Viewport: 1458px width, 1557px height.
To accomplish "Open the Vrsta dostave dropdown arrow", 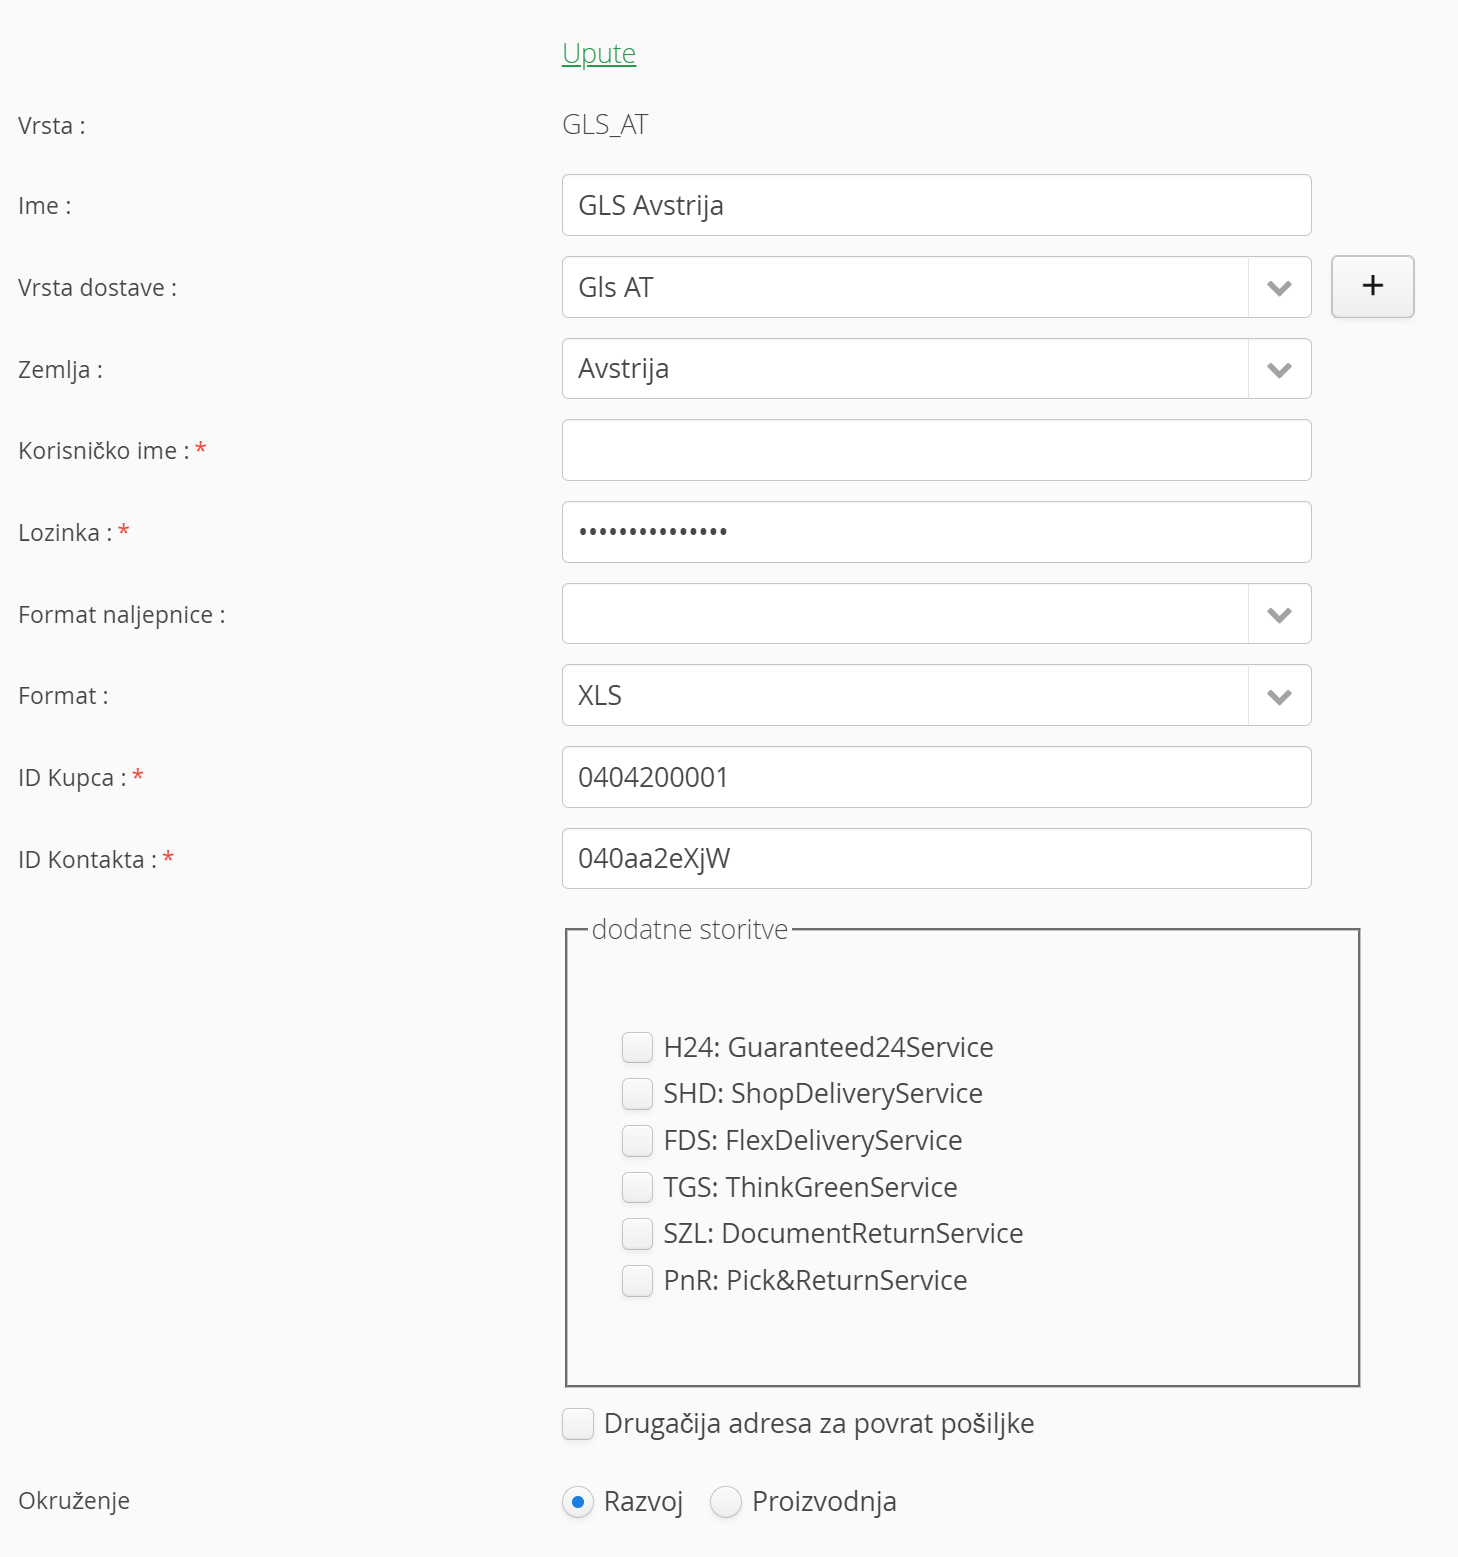I will coord(1279,288).
